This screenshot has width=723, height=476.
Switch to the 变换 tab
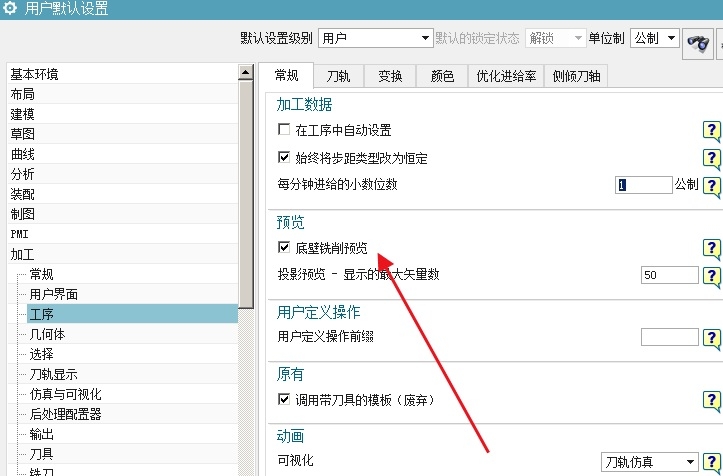point(390,76)
